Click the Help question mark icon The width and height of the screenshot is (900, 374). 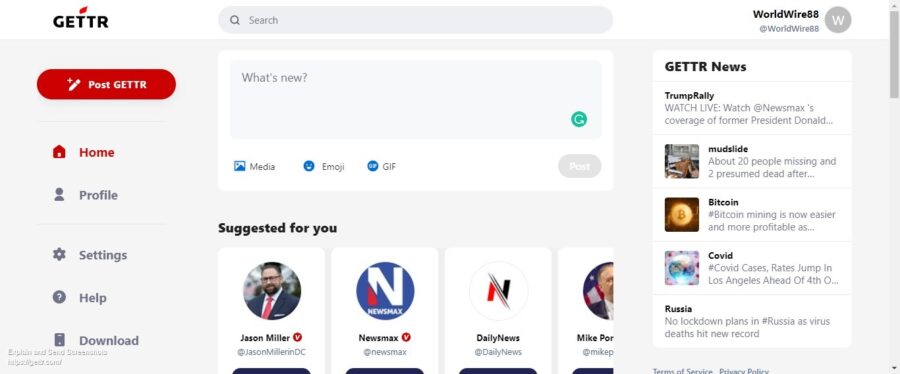(59, 297)
